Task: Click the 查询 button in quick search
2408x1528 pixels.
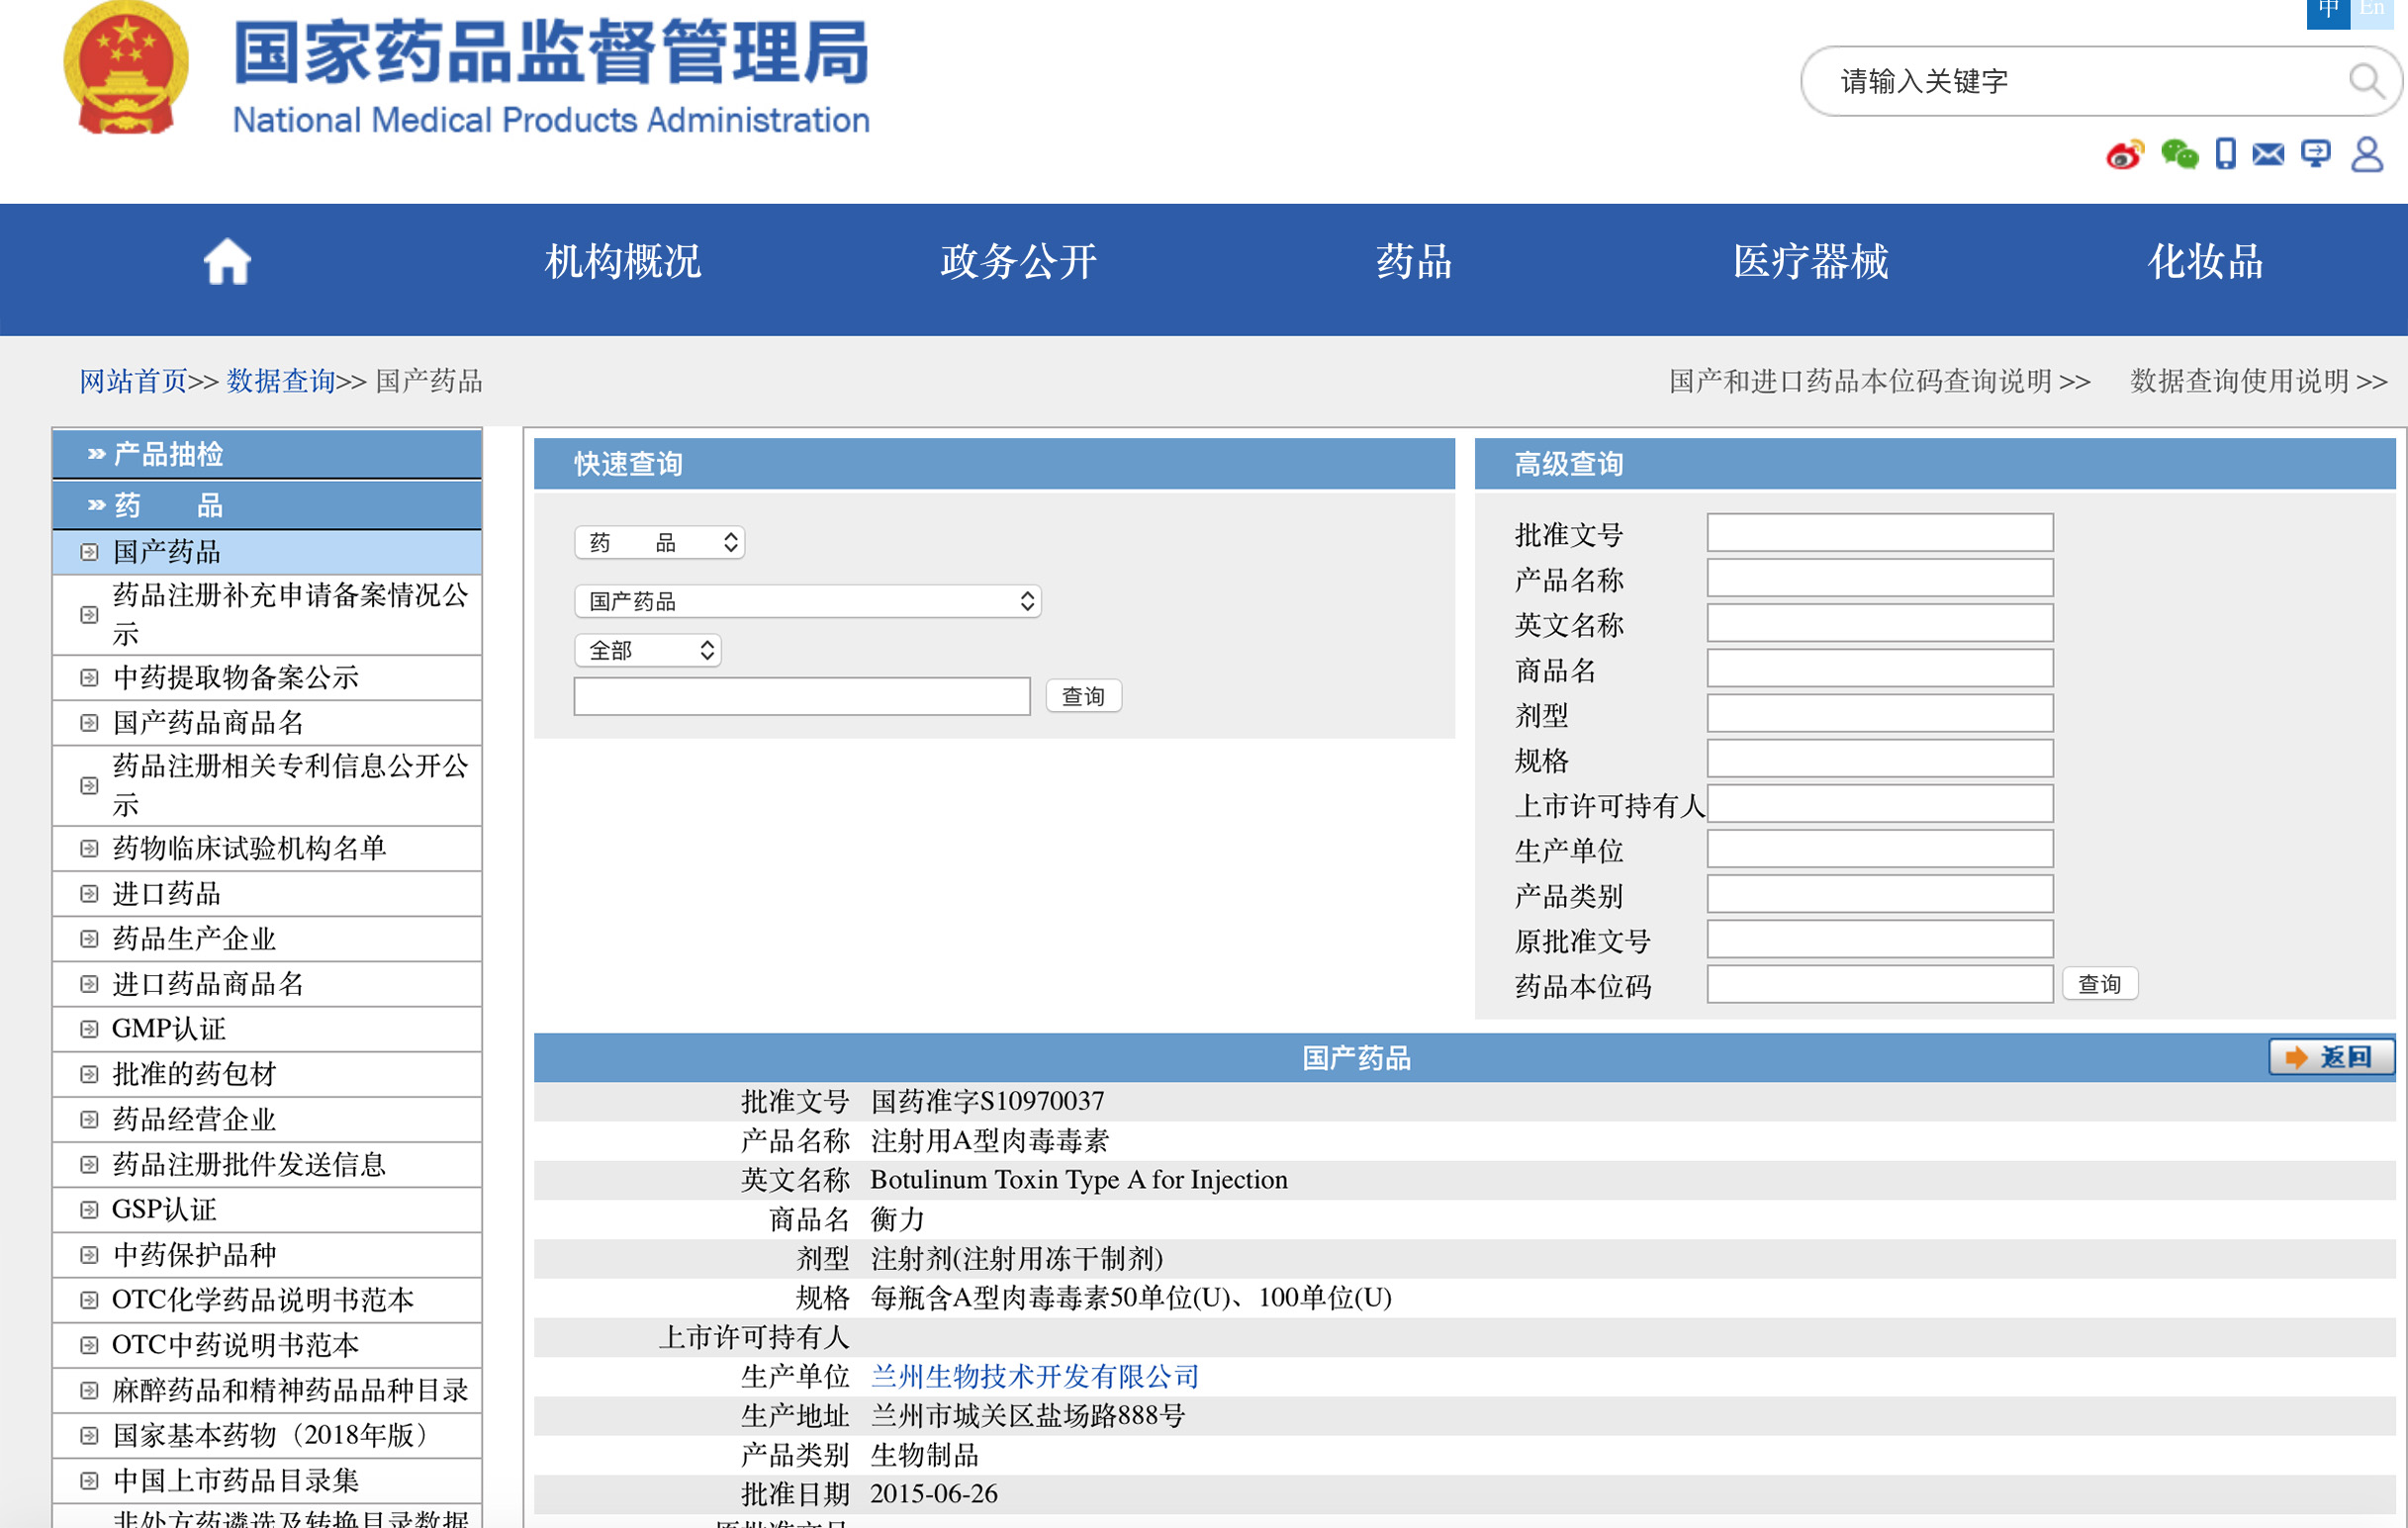Action: [1083, 696]
